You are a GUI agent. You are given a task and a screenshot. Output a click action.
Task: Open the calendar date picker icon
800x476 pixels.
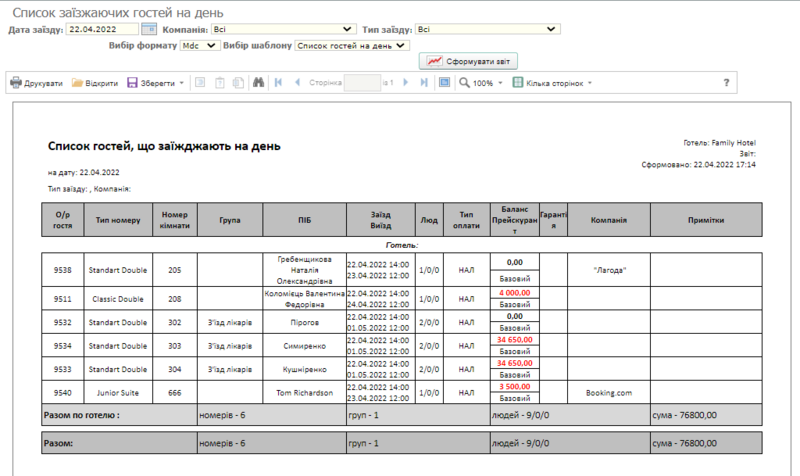tap(149, 30)
